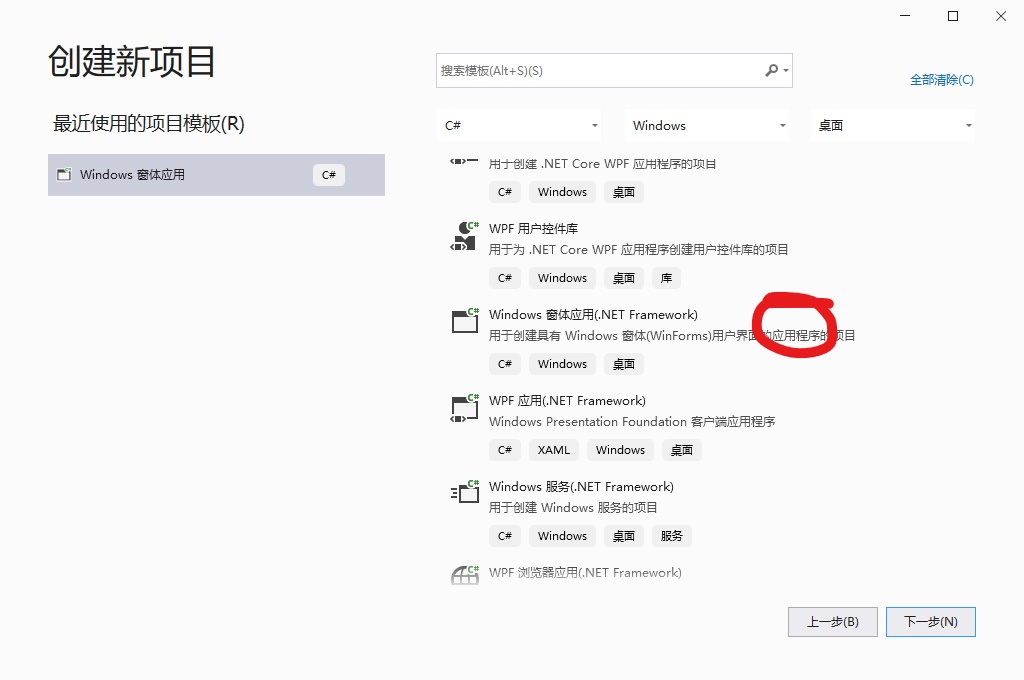Viewport: 1024px width, 680px height.
Task: Click the 桌面 tag under Windows 窗体应用(.NET Framework)
Action: [624, 364]
